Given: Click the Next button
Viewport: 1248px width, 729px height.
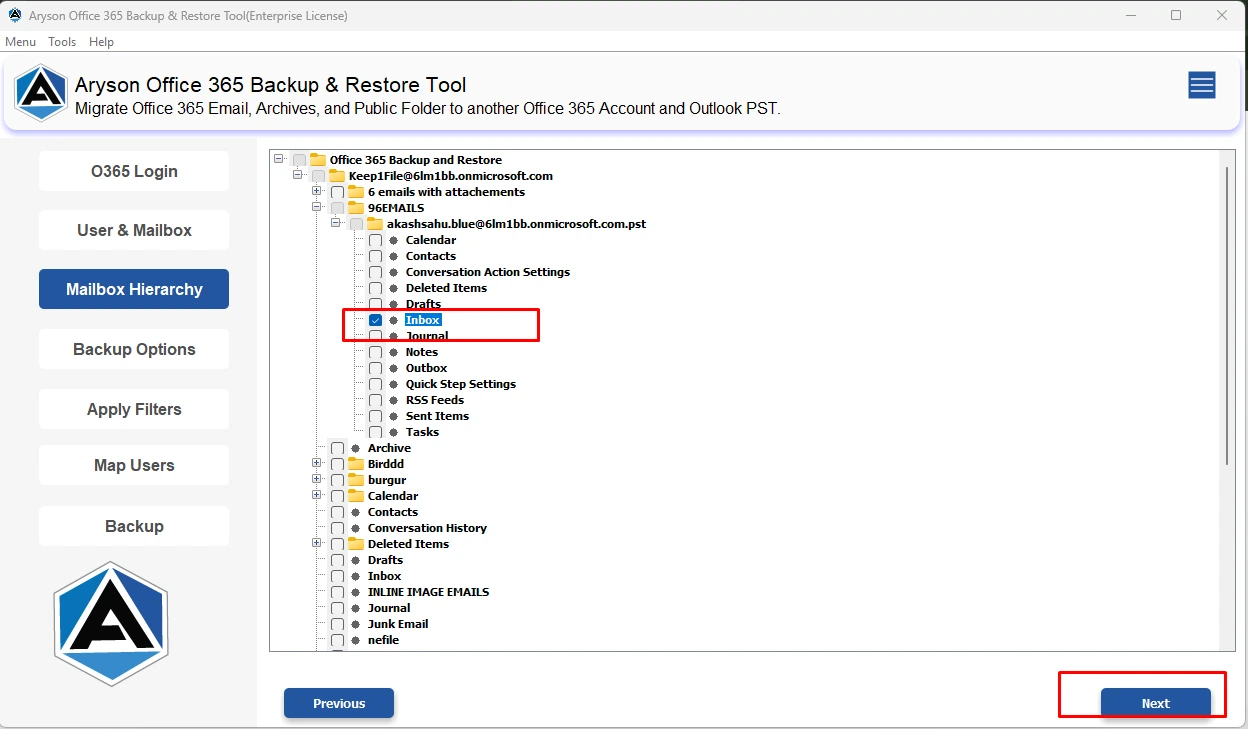Looking at the screenshot, I should tap(1155, 703).
